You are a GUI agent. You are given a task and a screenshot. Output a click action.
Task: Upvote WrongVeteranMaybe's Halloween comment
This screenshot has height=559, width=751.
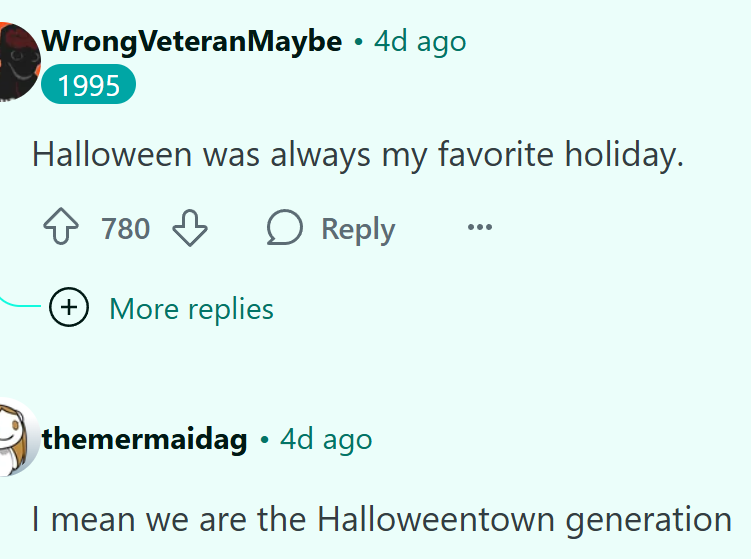[61, 227]
